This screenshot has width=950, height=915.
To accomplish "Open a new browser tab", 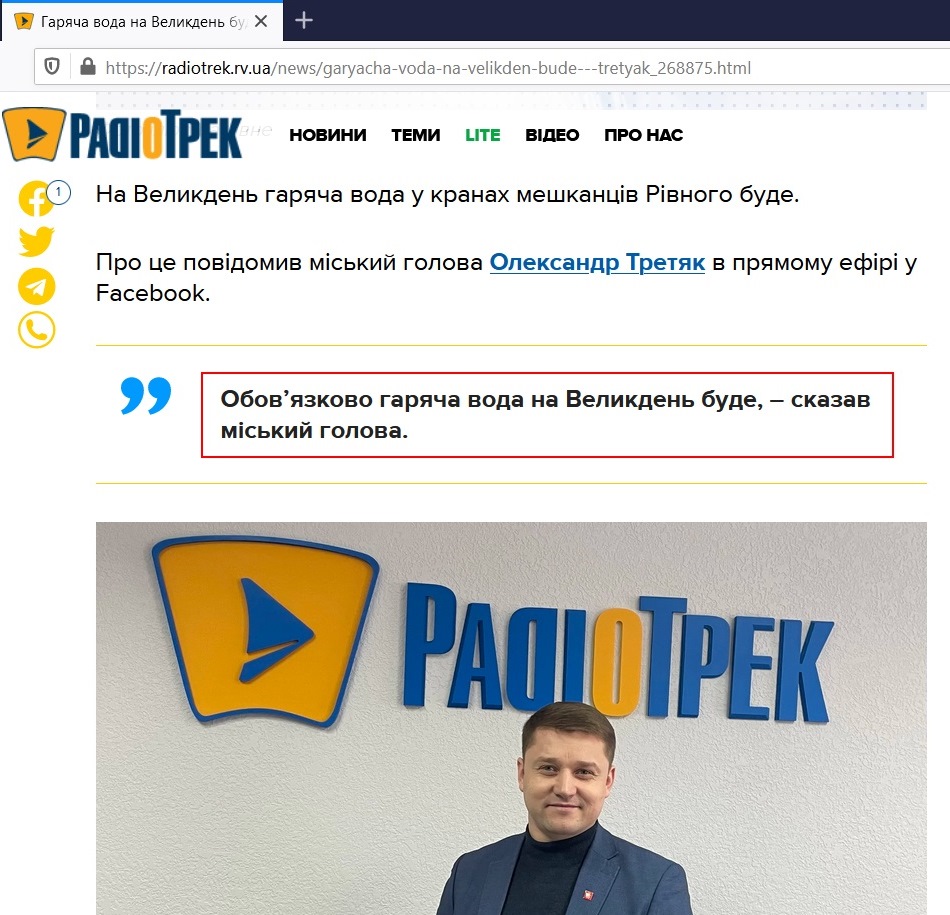I will [x=304, y=21].
